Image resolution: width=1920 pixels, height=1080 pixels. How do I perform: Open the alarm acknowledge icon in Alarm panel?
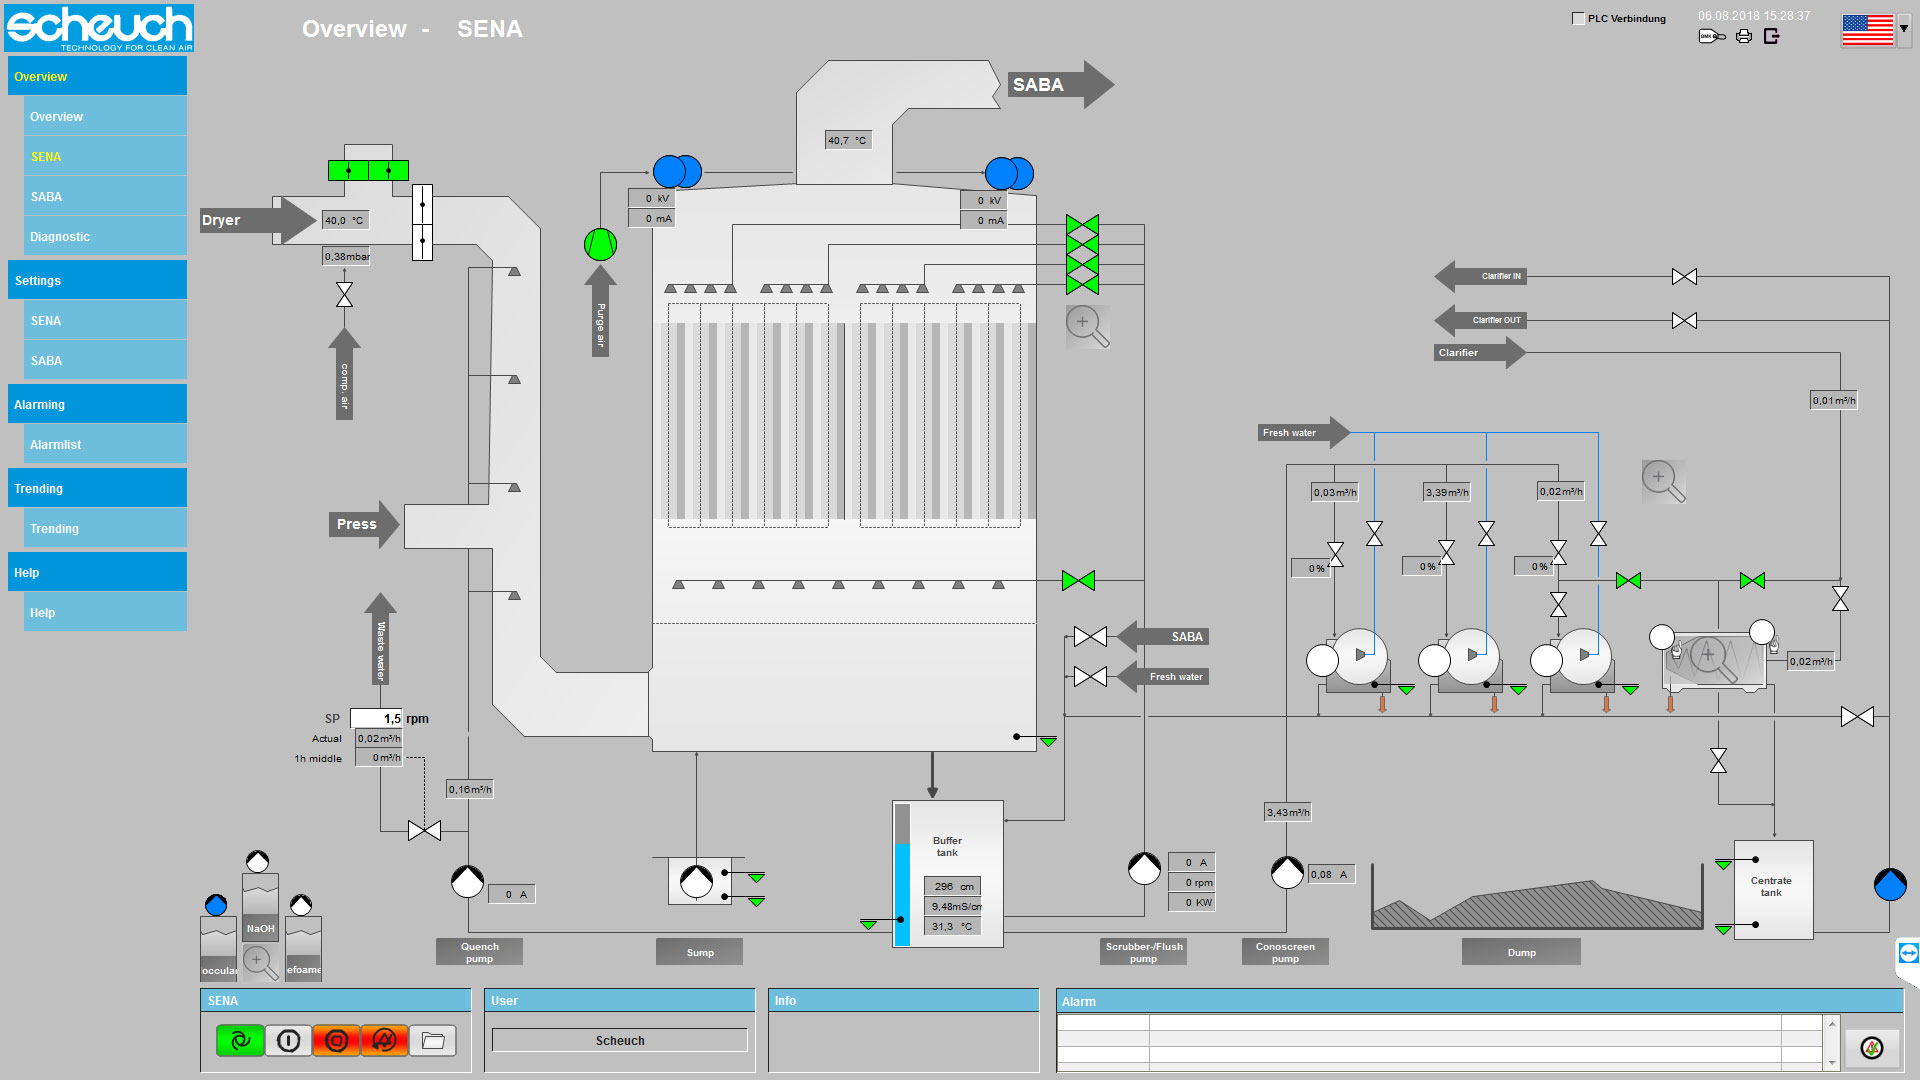1872,1047
